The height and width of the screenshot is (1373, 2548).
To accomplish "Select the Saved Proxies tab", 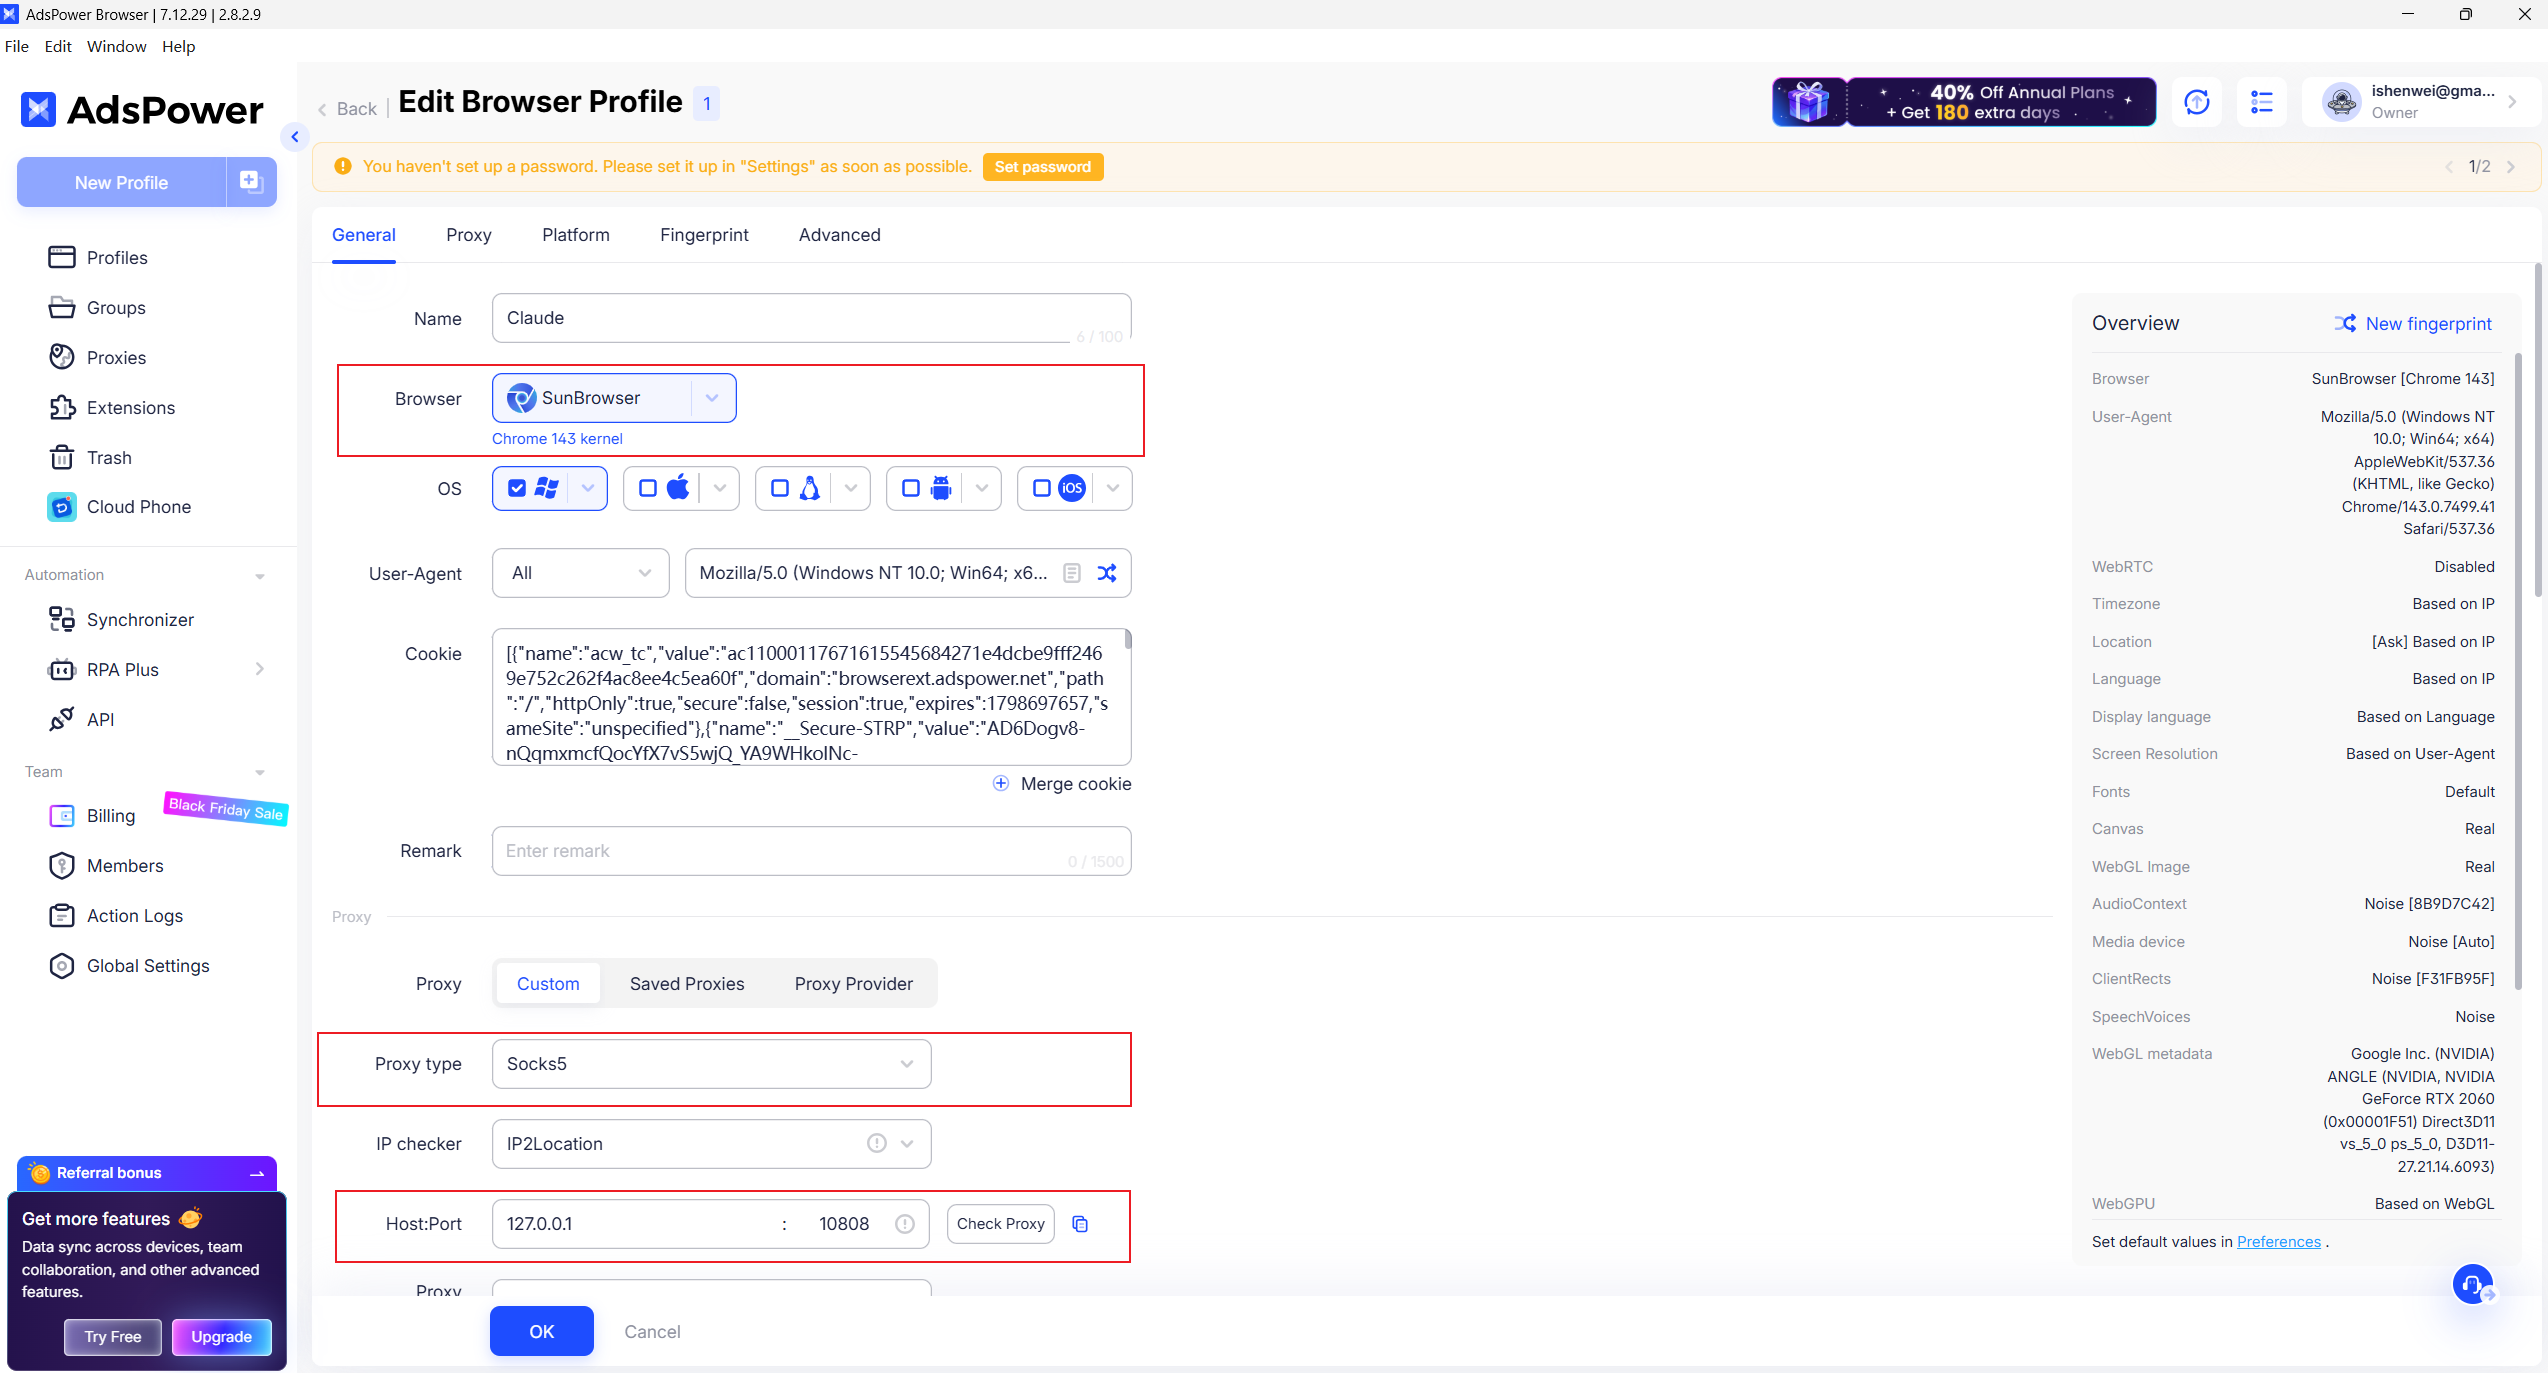I will coord(687,984).
